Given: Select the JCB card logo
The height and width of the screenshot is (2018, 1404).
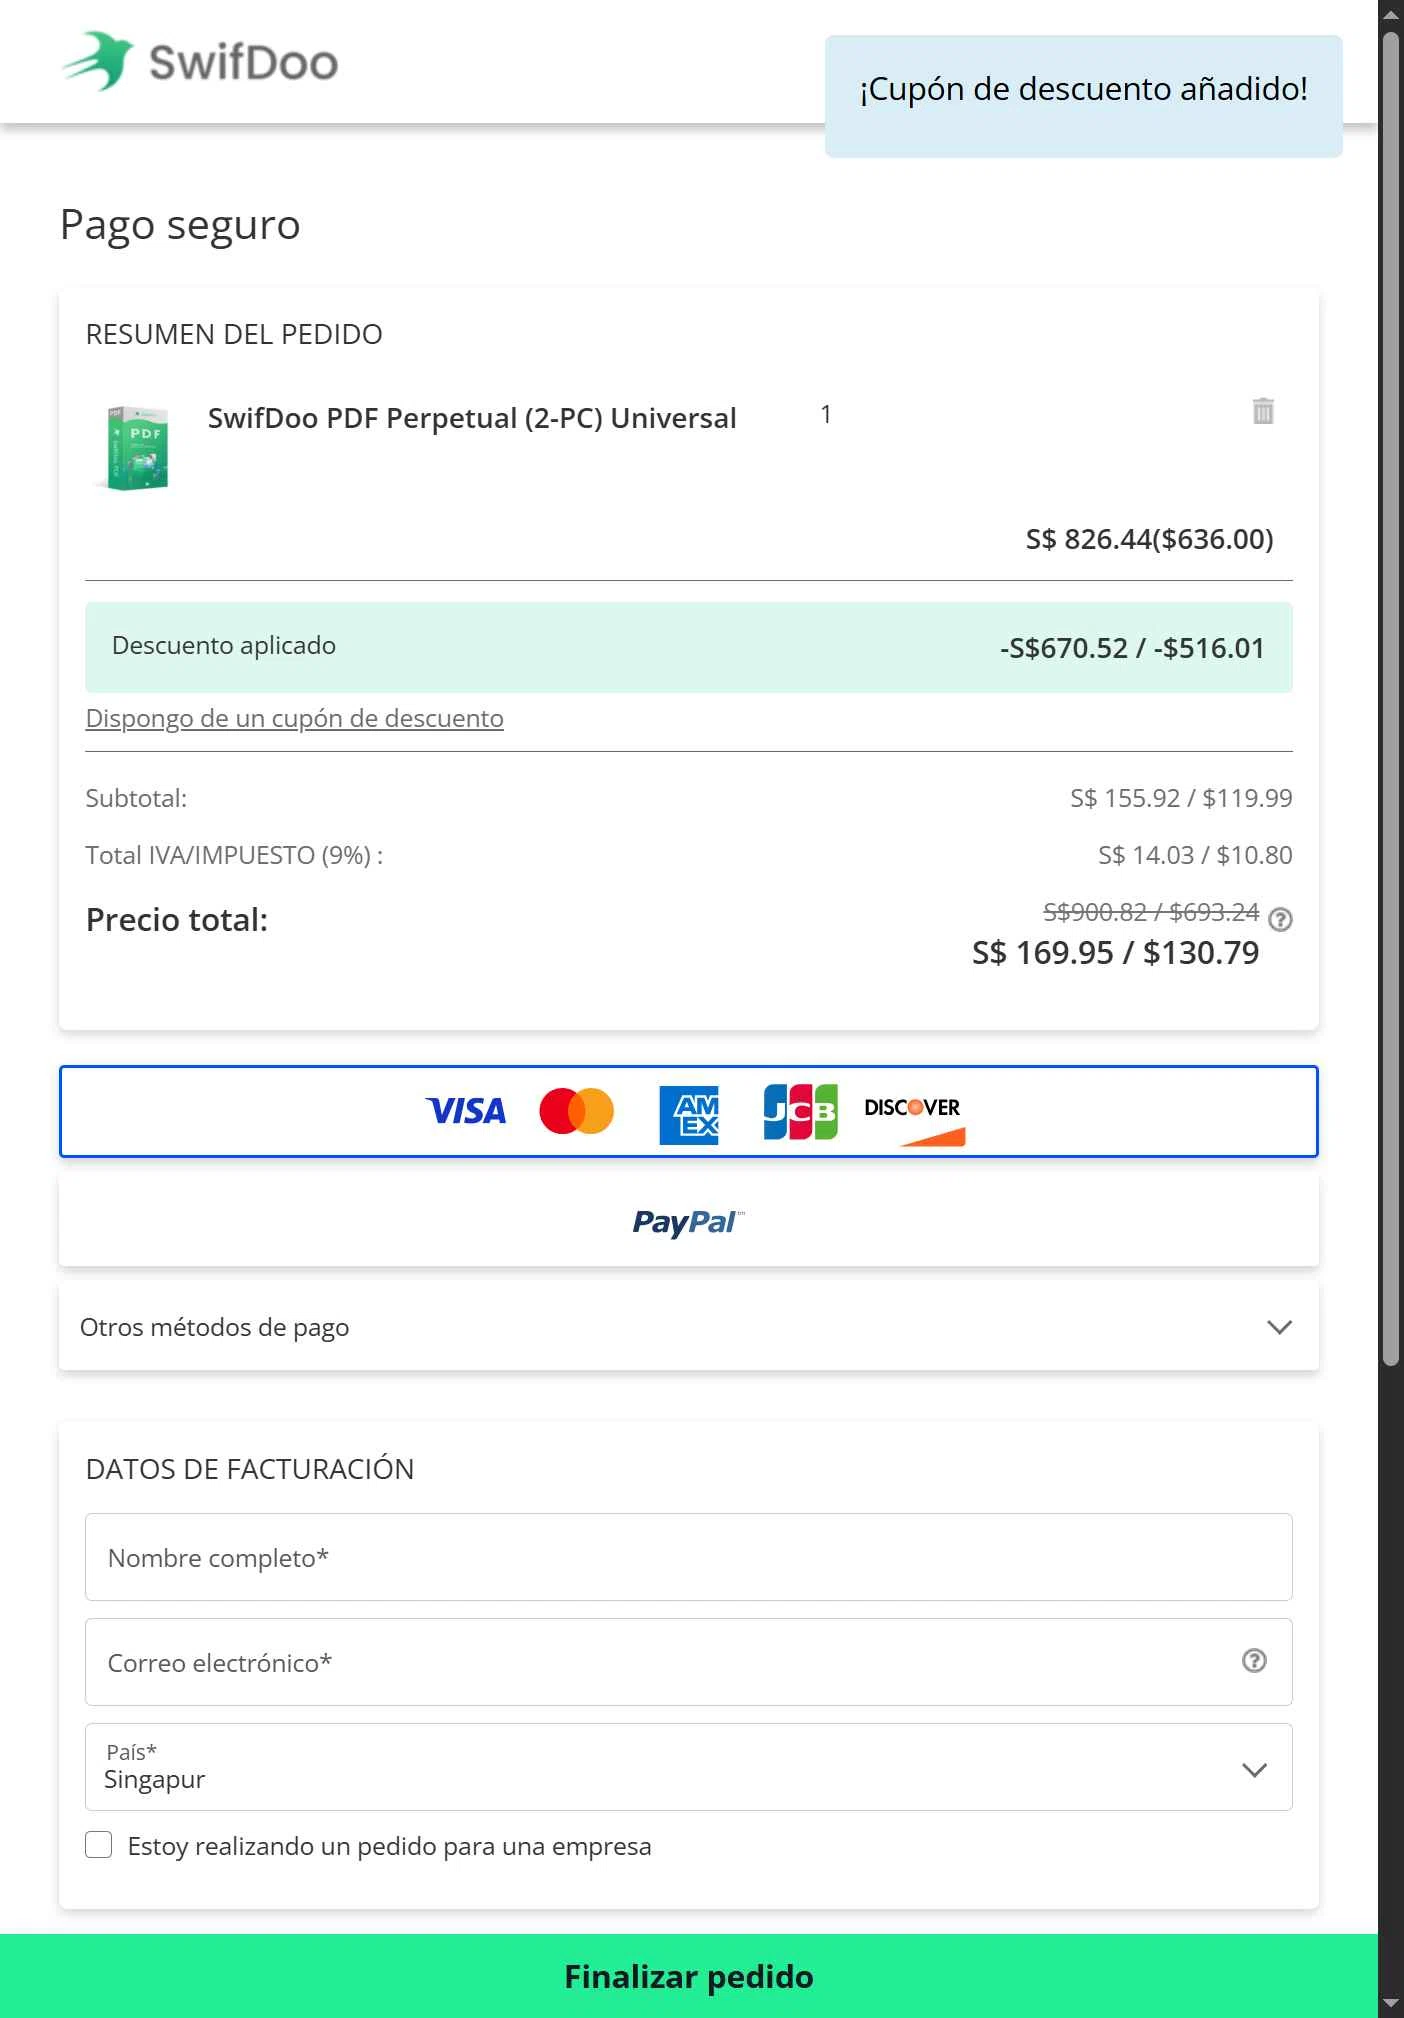Looking at the screenshot, I should (x=800, y=1112).
